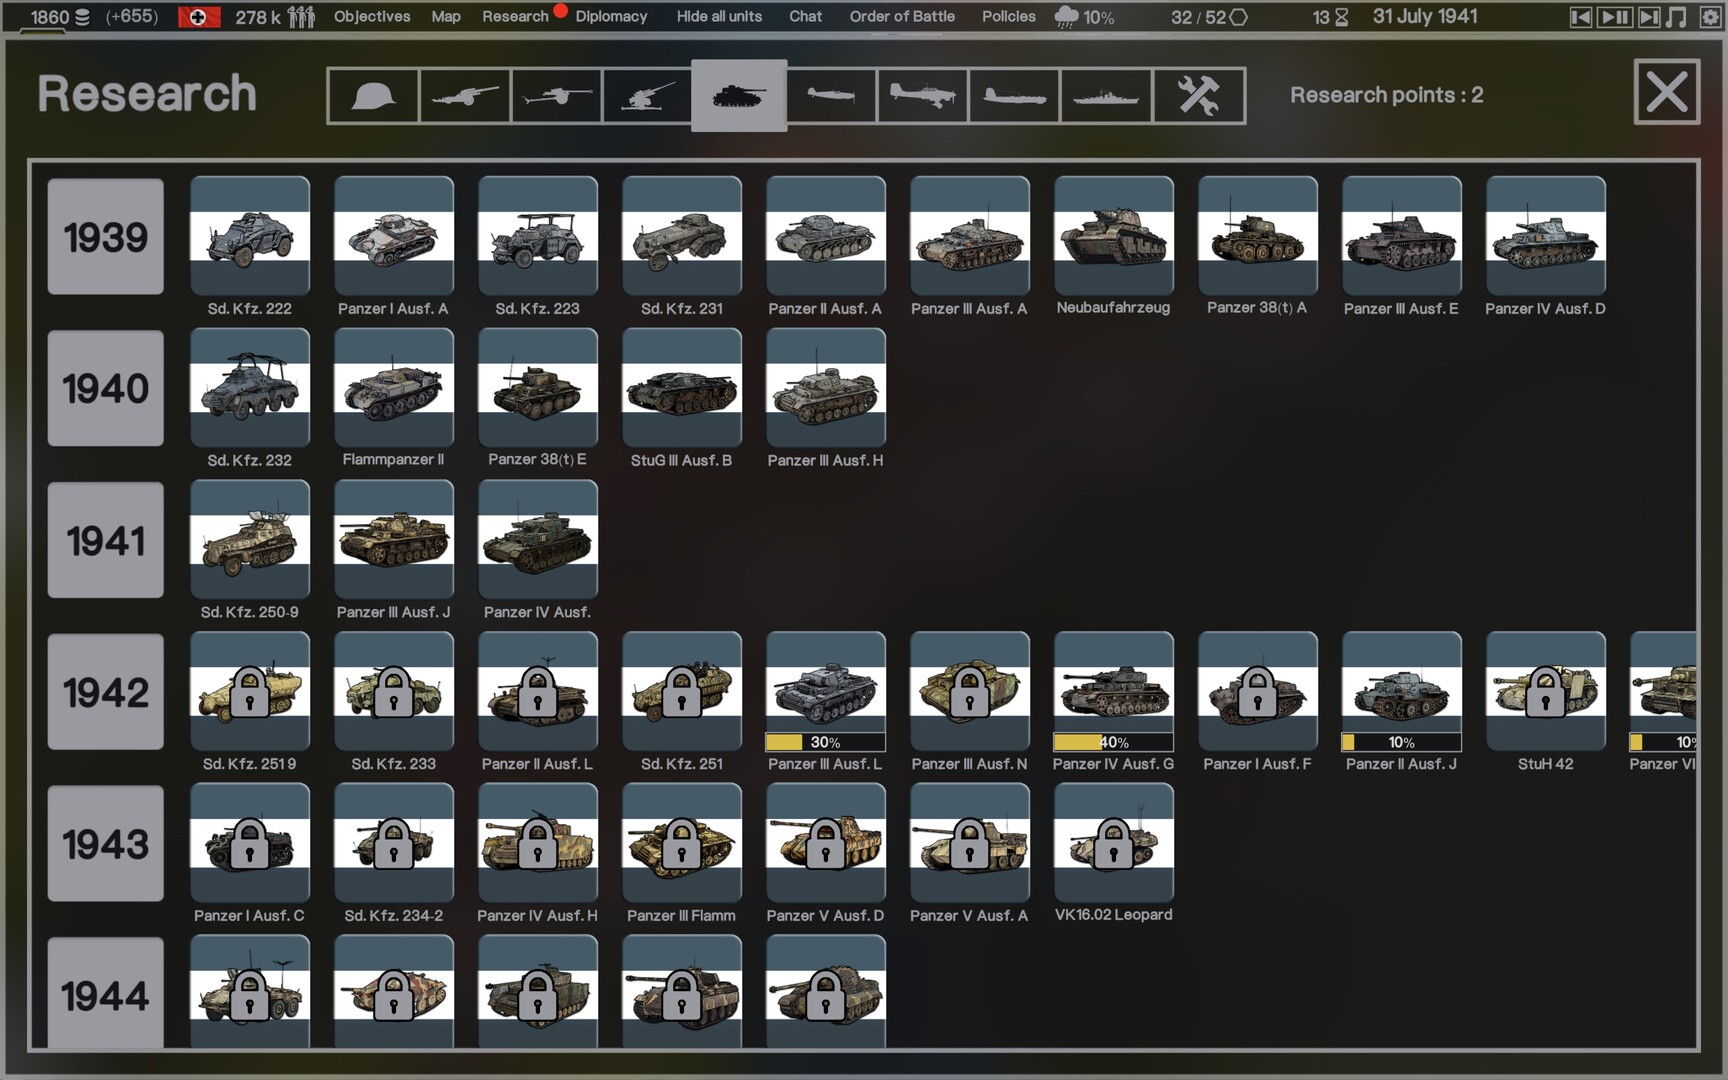Click the rain weather 10% indicator
This screenshot has width=1728, height=1080.
point(1084,17)
